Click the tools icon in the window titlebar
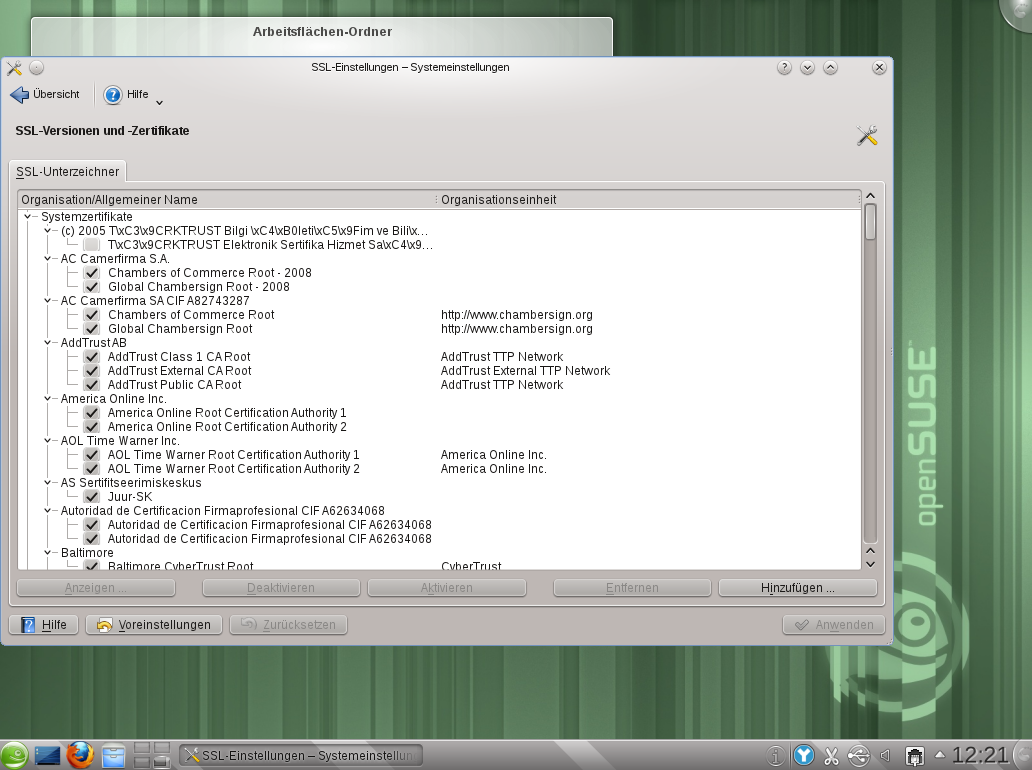Image resolution: width=1032 pixels, height=770 pixels. coord(13,68)
